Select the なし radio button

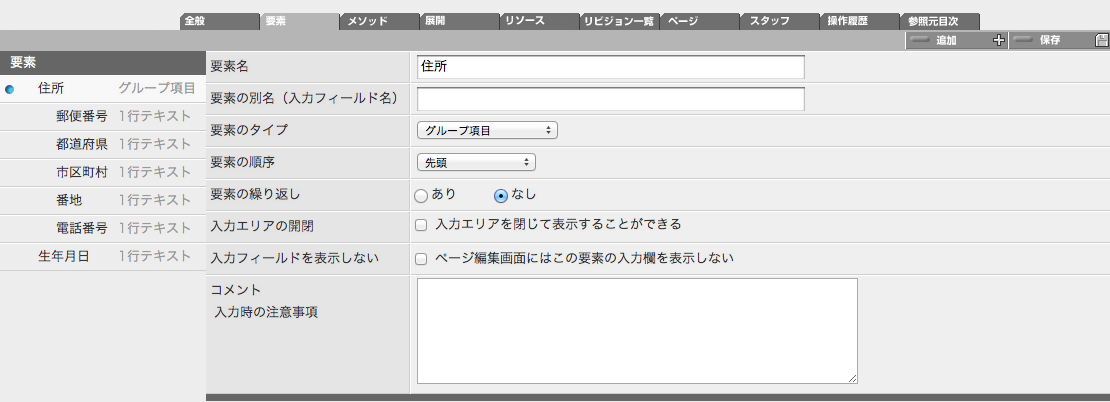501,195
